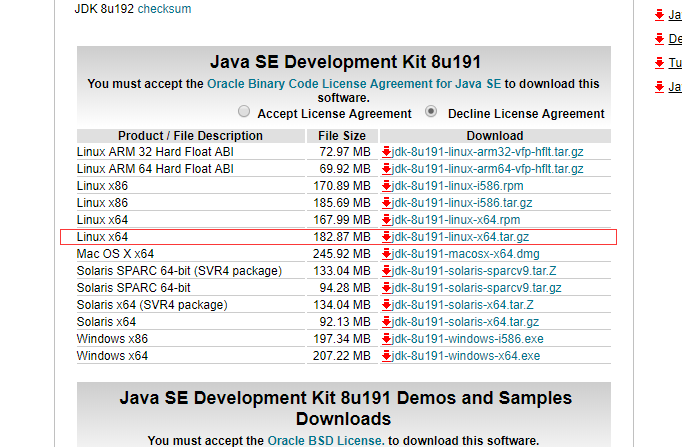Download jdk-8u191-windows-x64.exe file
The width and height of the screenshot is (682, 447).
click(466, 355)
